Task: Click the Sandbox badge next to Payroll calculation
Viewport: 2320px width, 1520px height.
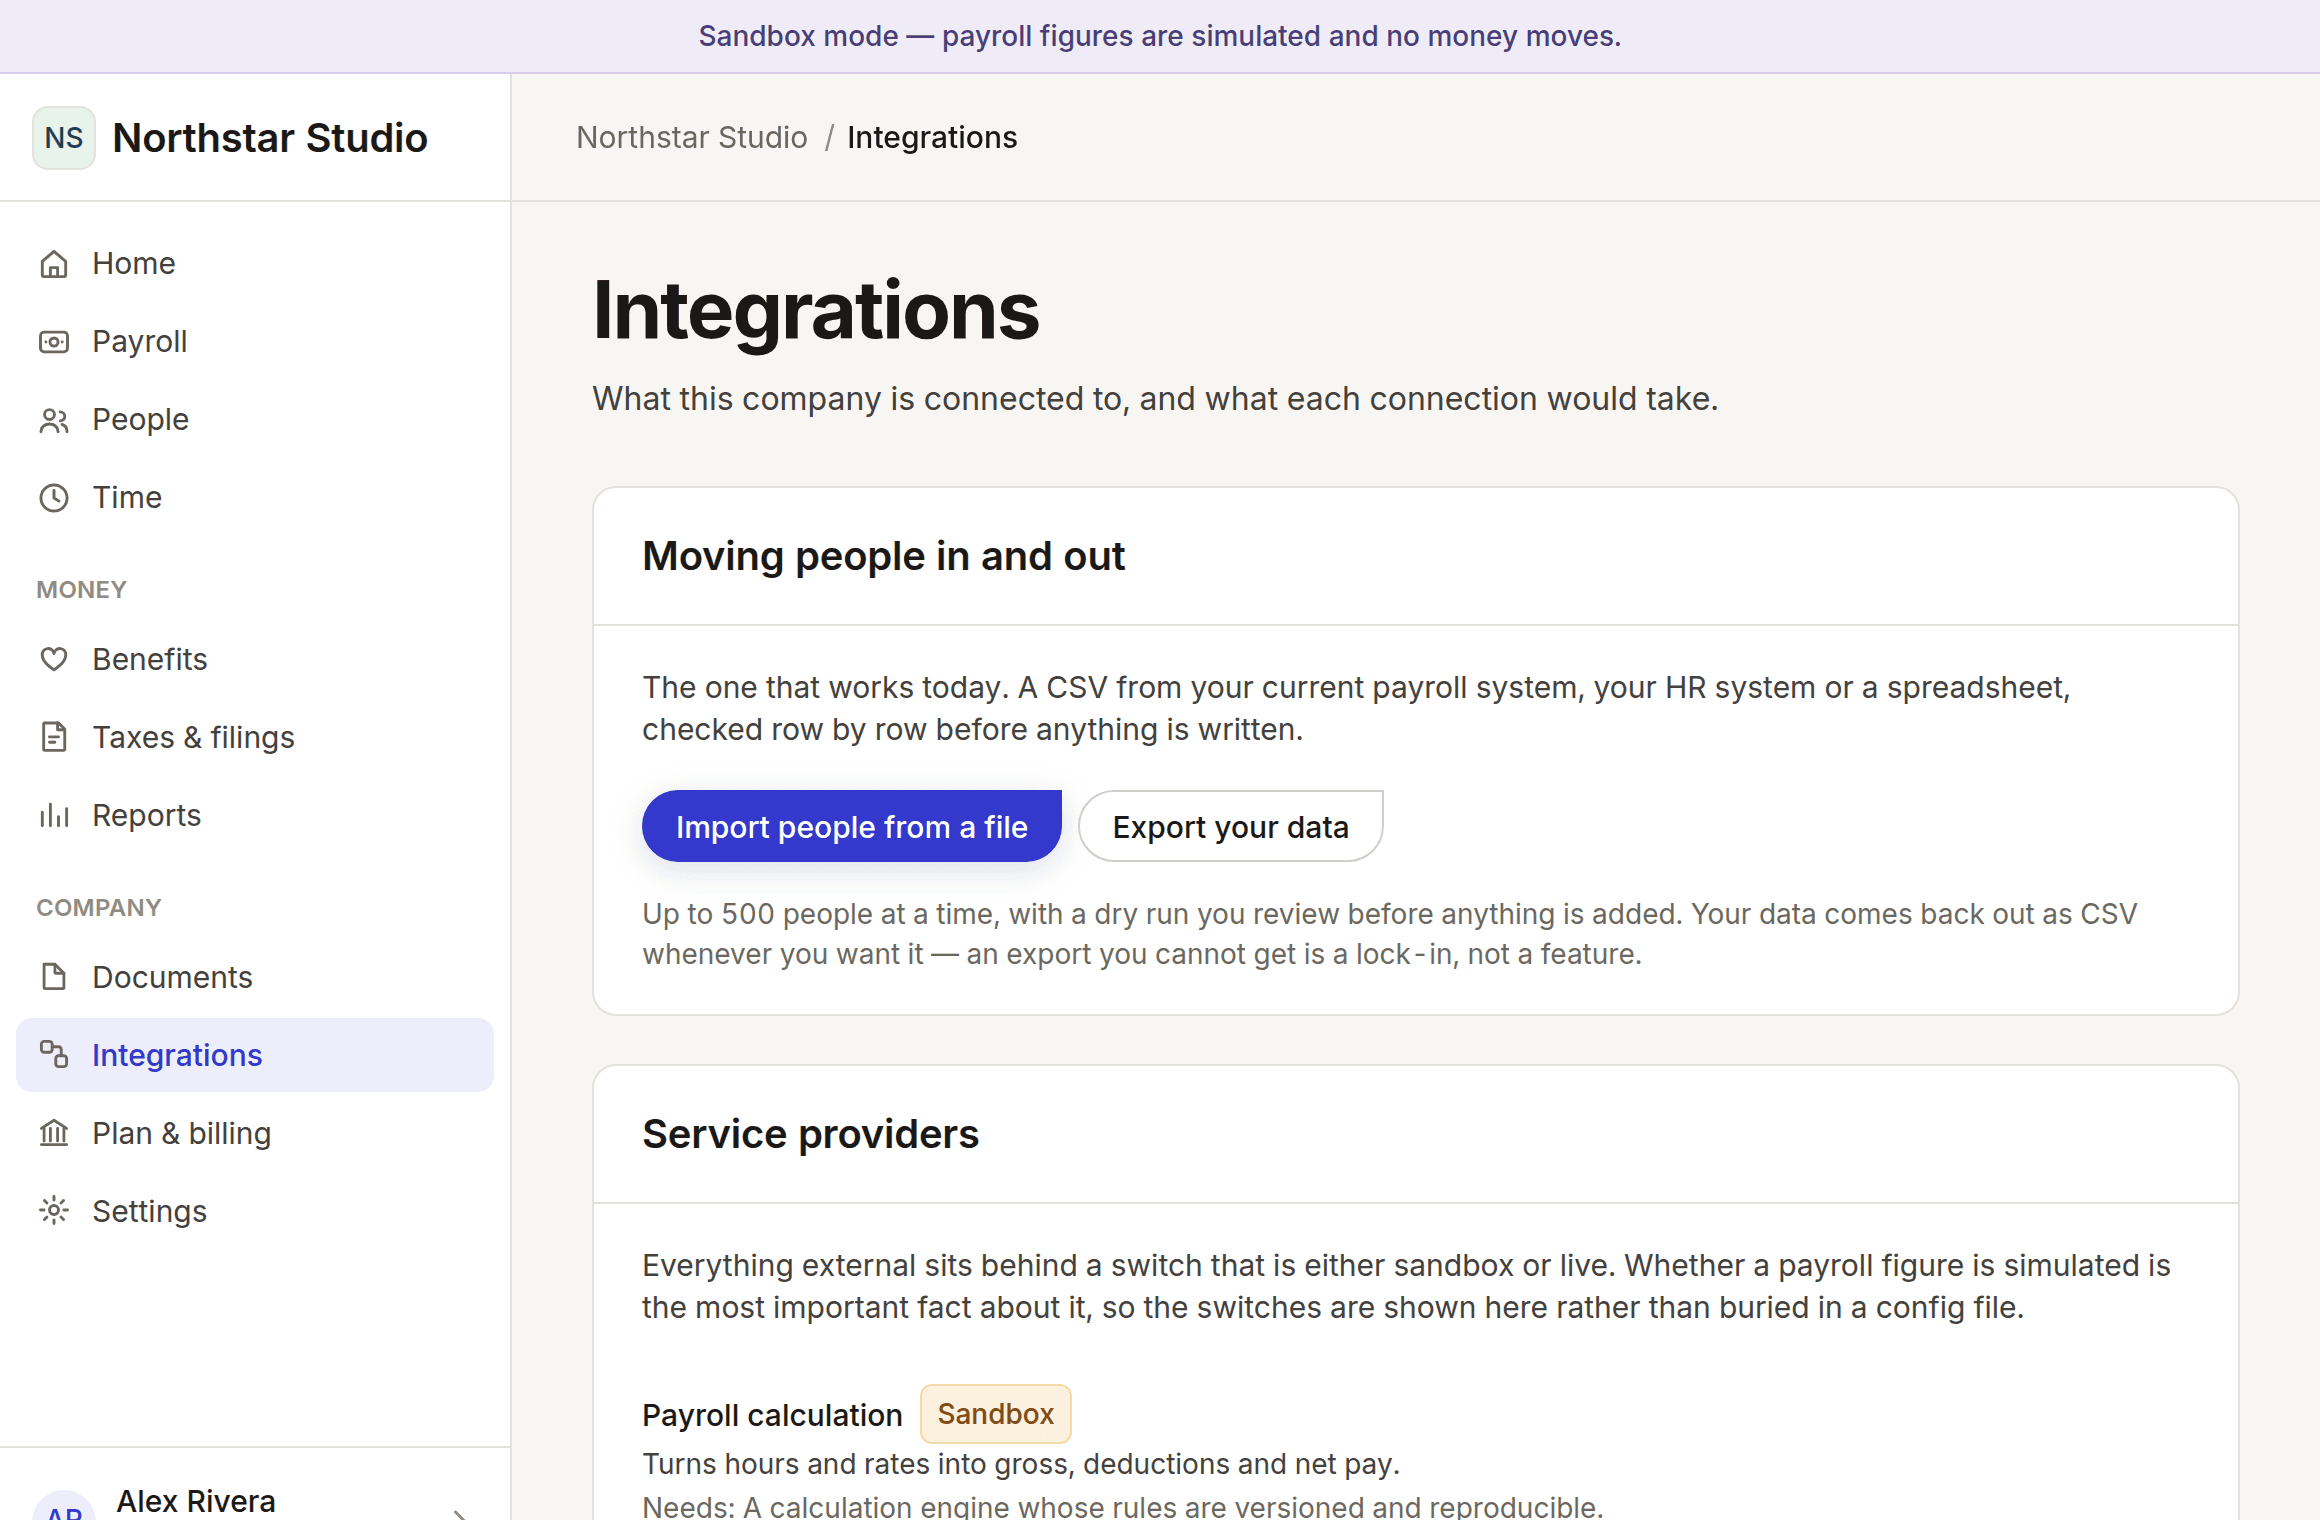Action: [996, 1414]
